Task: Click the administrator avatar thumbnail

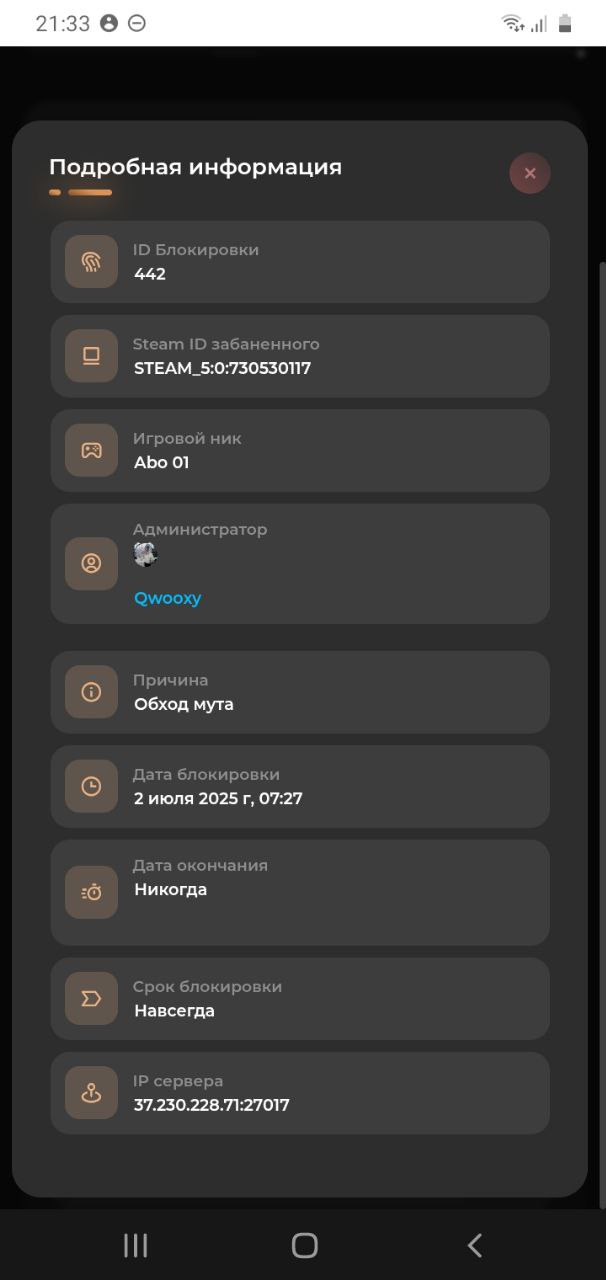Action: 146,554
